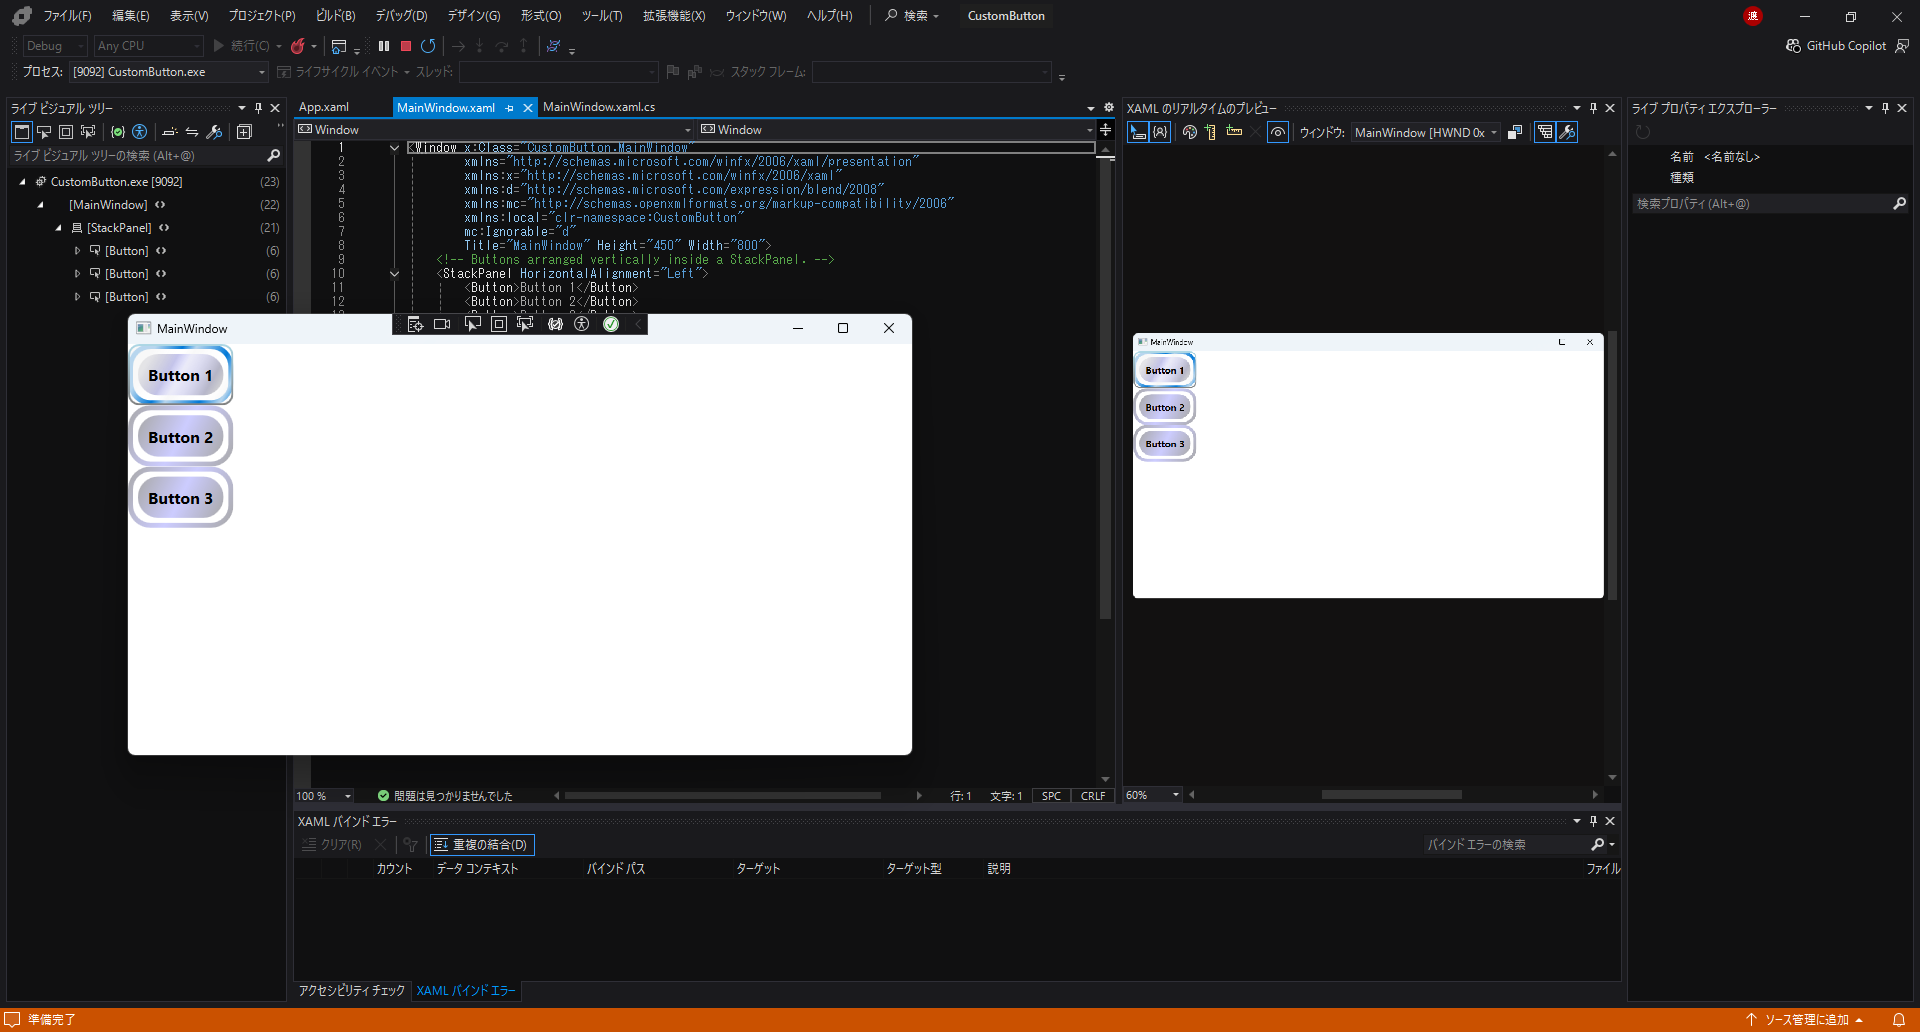The width and height of the screenshot is (1920, 1032).
Task: Click the Hot Reload flame icon
Action: pos(298,46)
